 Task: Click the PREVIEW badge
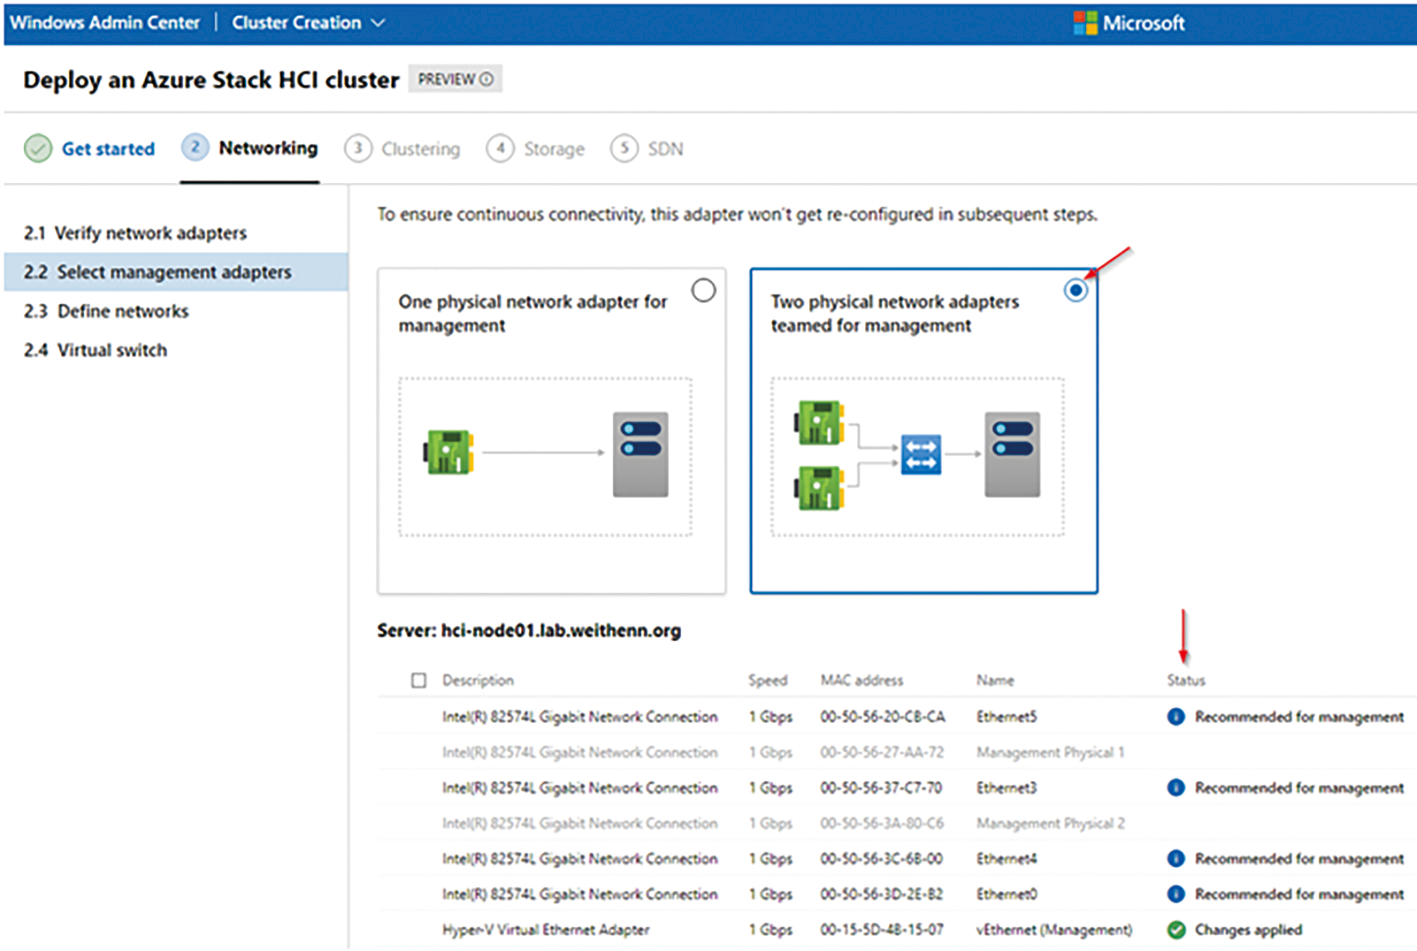click(455, 80)
